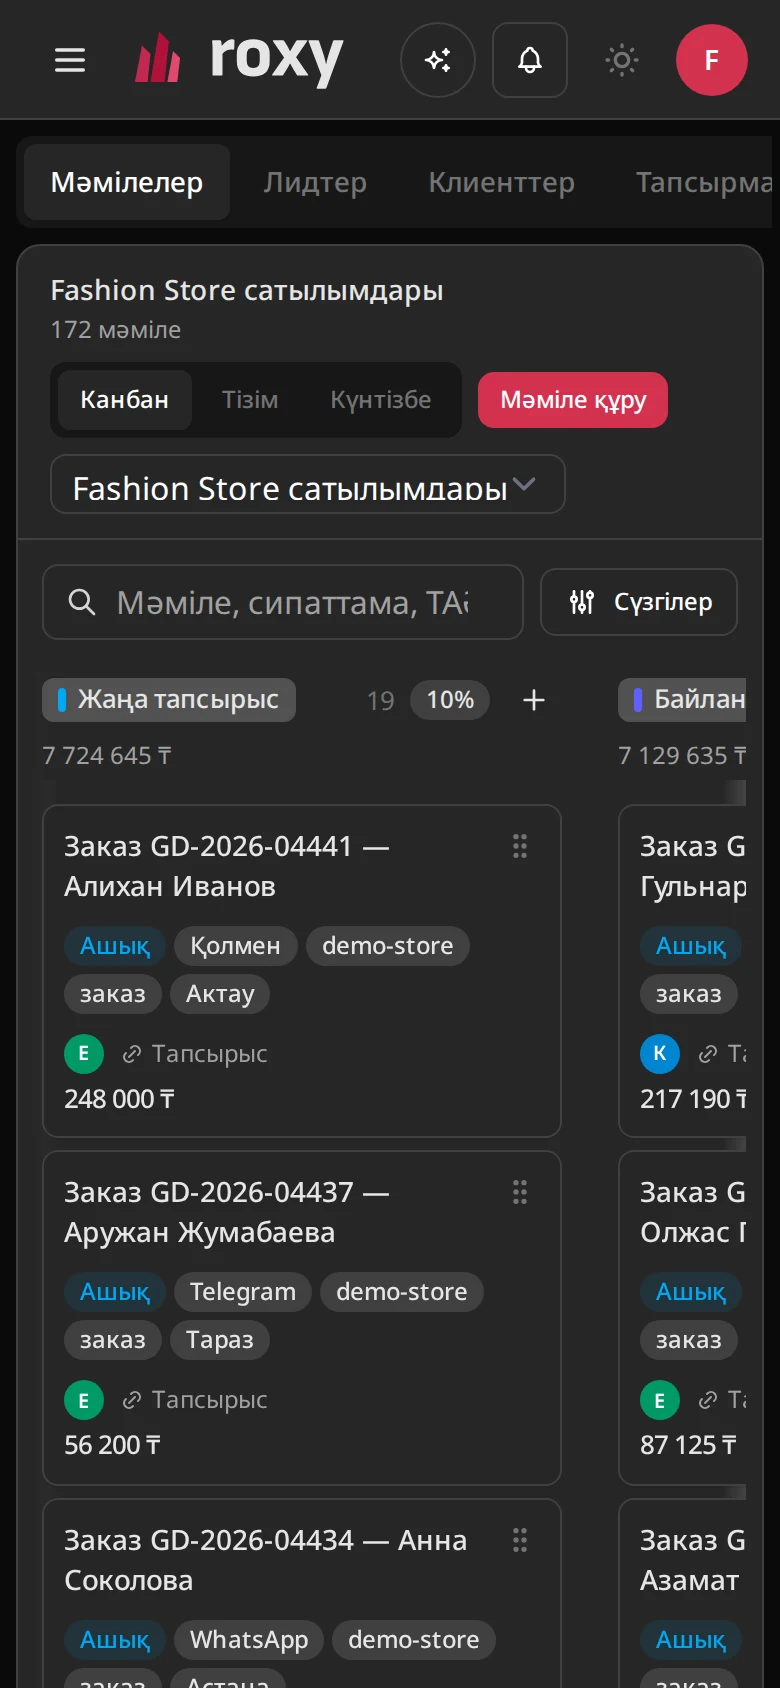This screenshot has width=780, height=1688.
Task: Click the E avatar on Алихан Иванов card
Action: point(84,1054)
